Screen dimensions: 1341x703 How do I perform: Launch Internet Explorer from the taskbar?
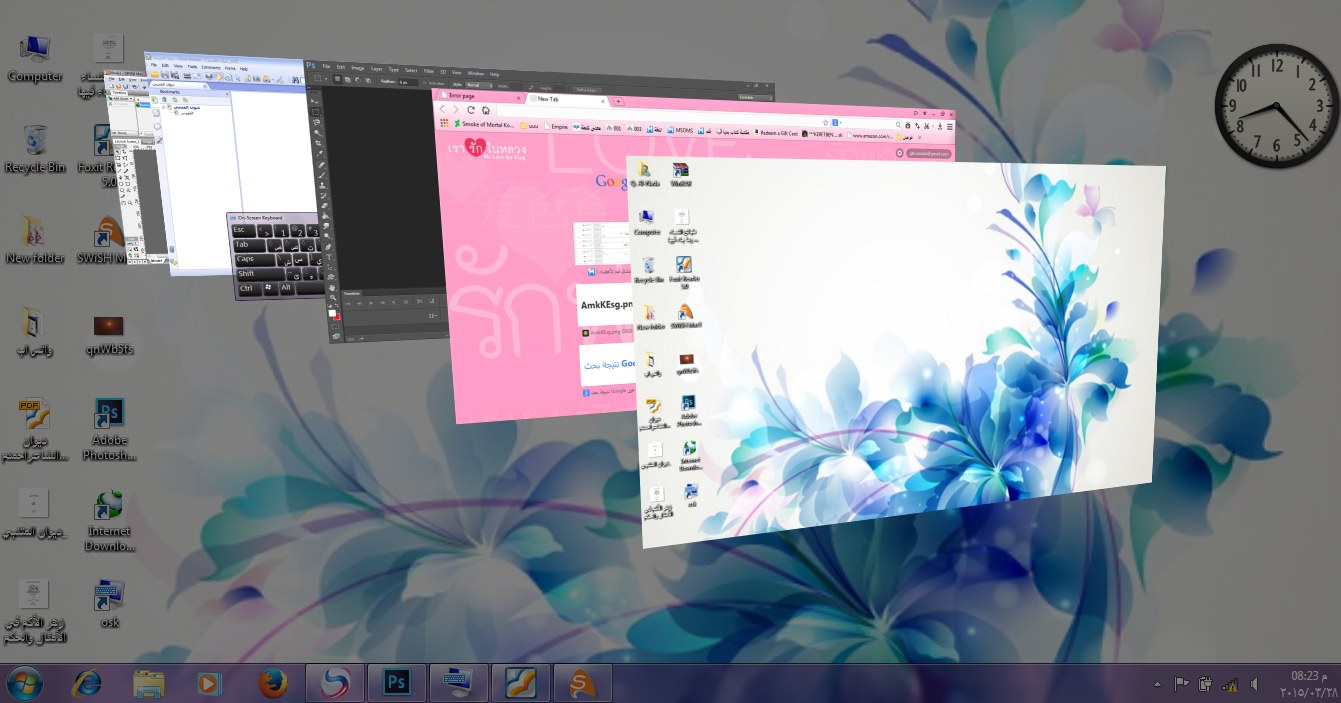point(87,683)
